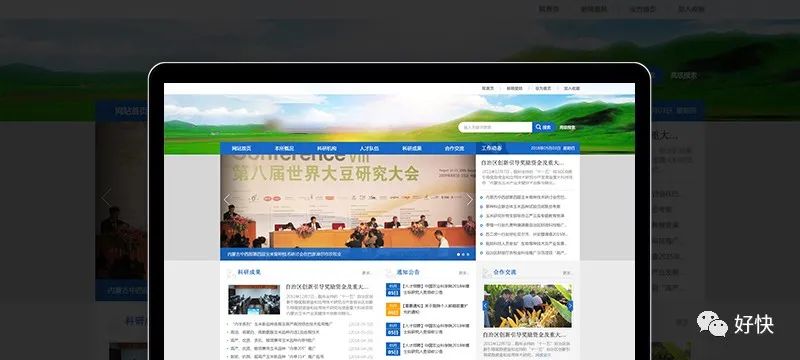Click the keyword search input field
Image resolution: width=800 pixels, height=360 pixels.
(x=495, y=127)
